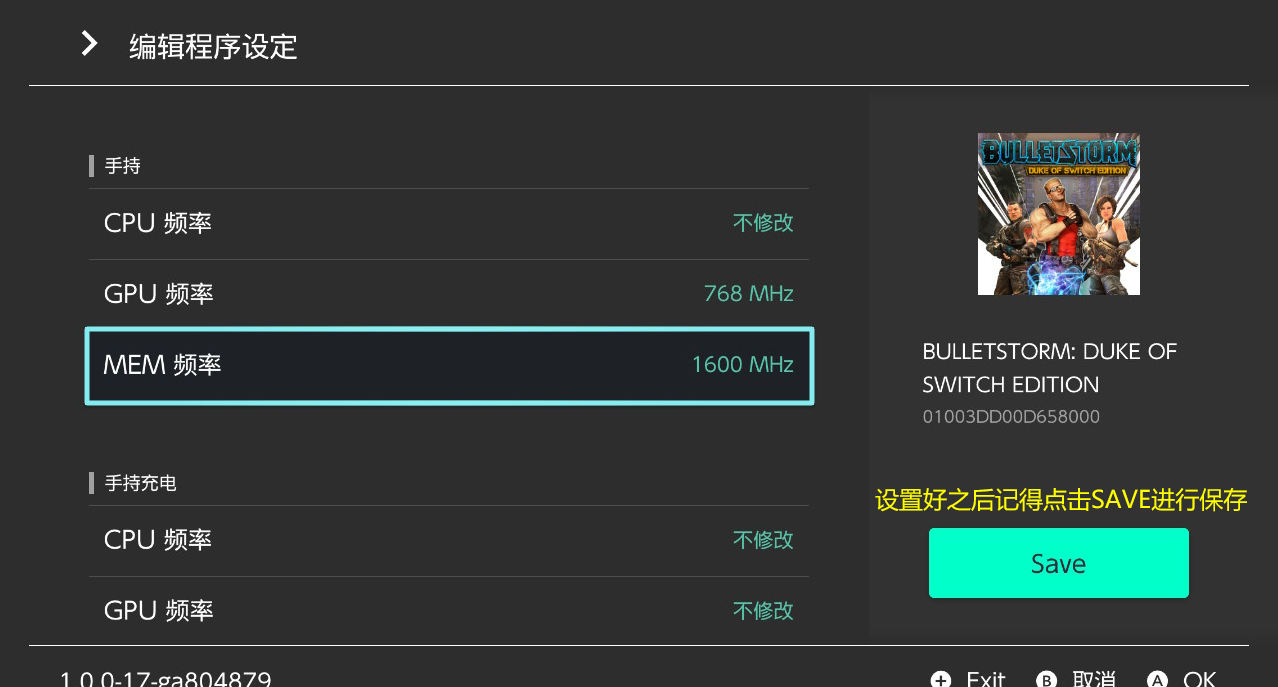Click the 手持充电 section header
Viewport: 1278px width, 687px height.
pyautogui.click(x=140, y=483)
